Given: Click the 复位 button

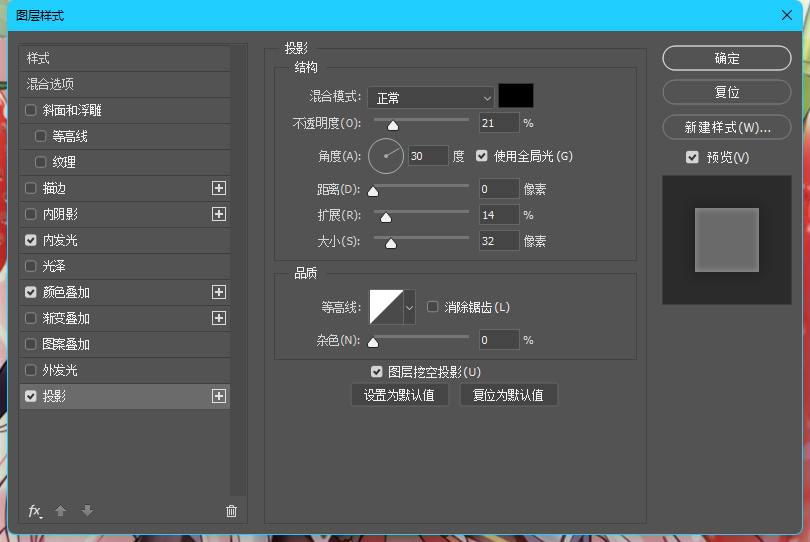Looking at the screenshot, I should [726, 92].
